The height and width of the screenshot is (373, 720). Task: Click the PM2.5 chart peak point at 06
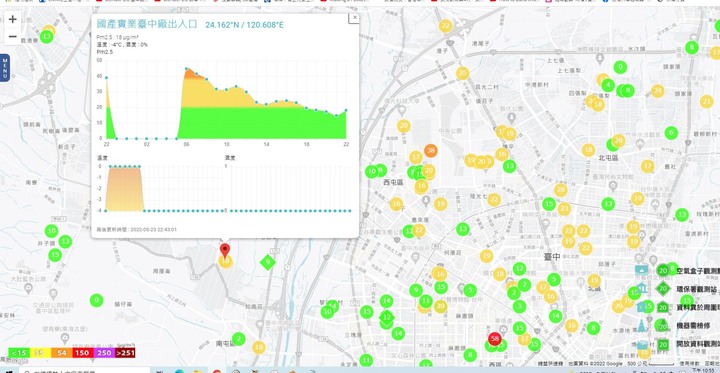click(x=186, y=69)
